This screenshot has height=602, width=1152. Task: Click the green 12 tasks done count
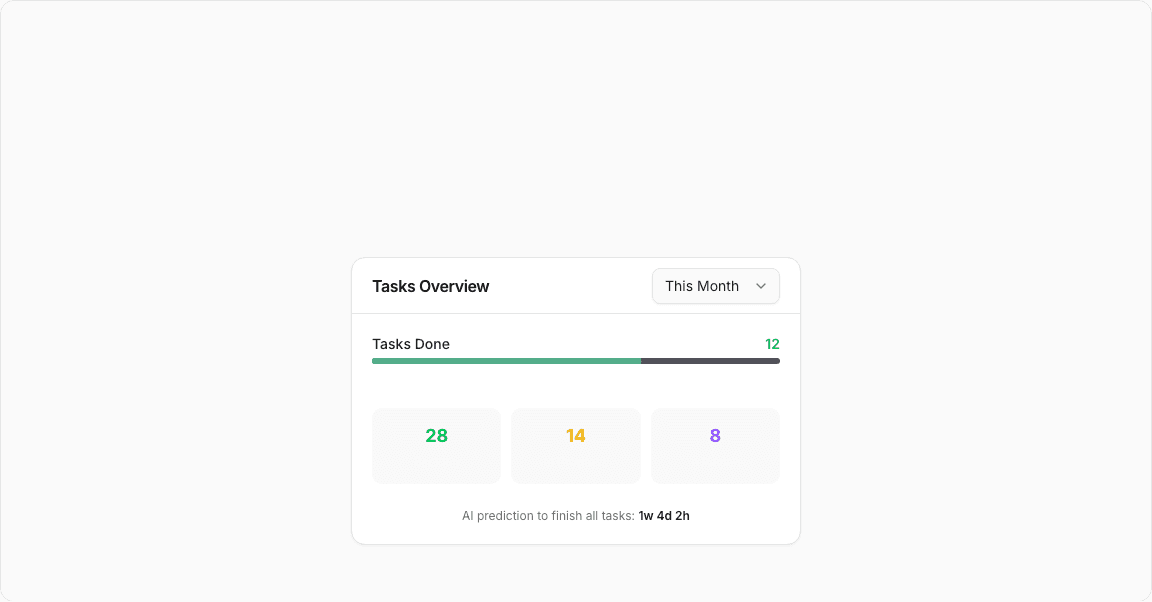pos(772,344)
